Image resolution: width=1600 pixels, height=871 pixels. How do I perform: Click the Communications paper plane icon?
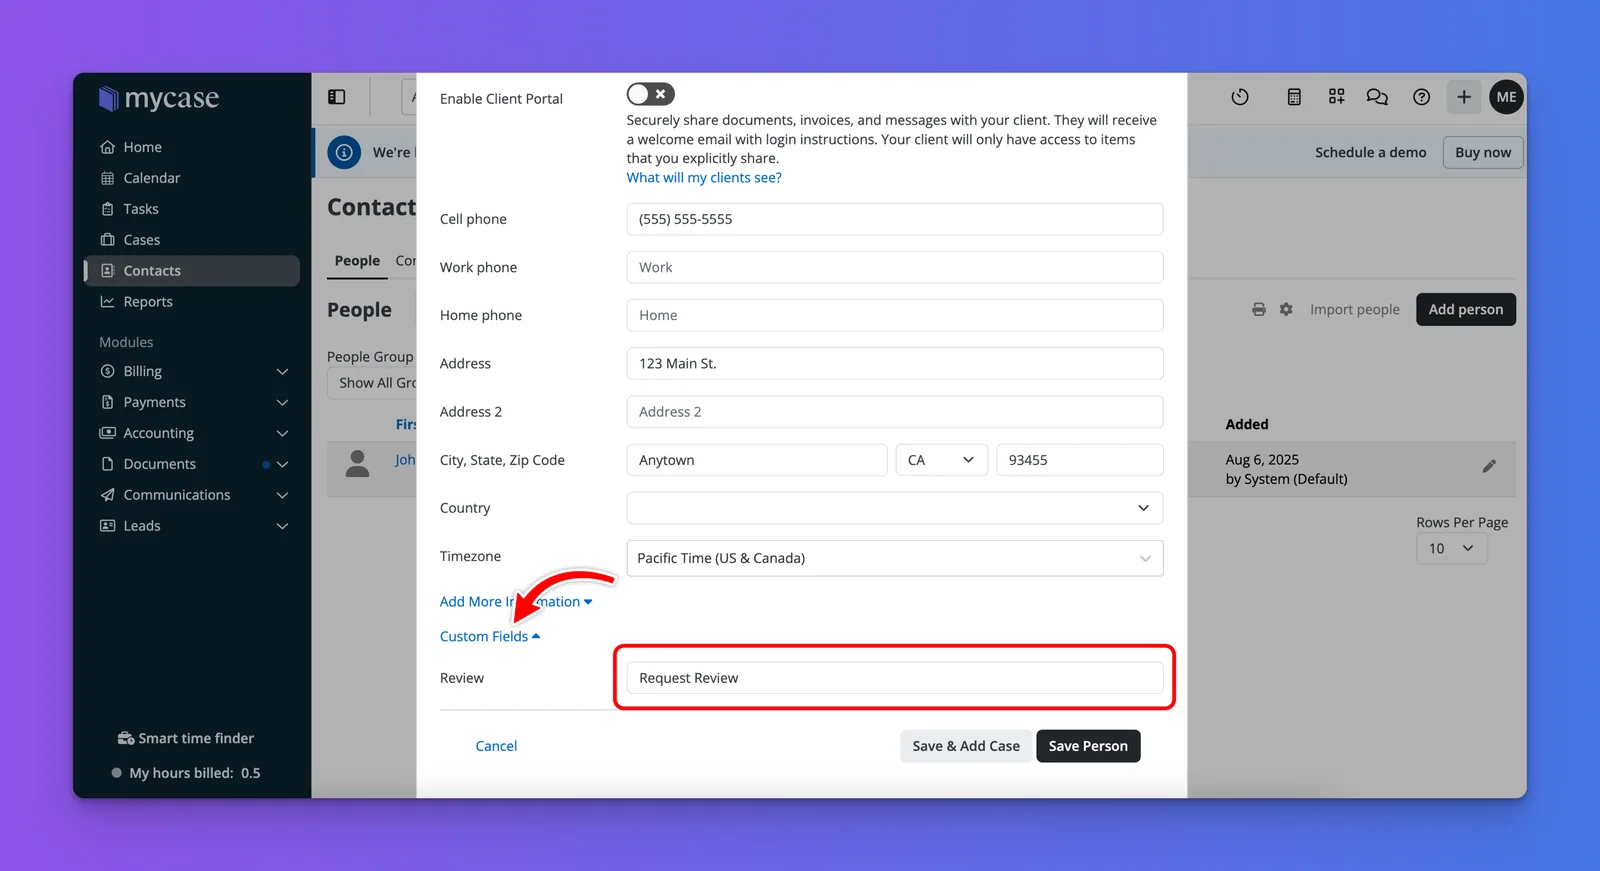107,495
